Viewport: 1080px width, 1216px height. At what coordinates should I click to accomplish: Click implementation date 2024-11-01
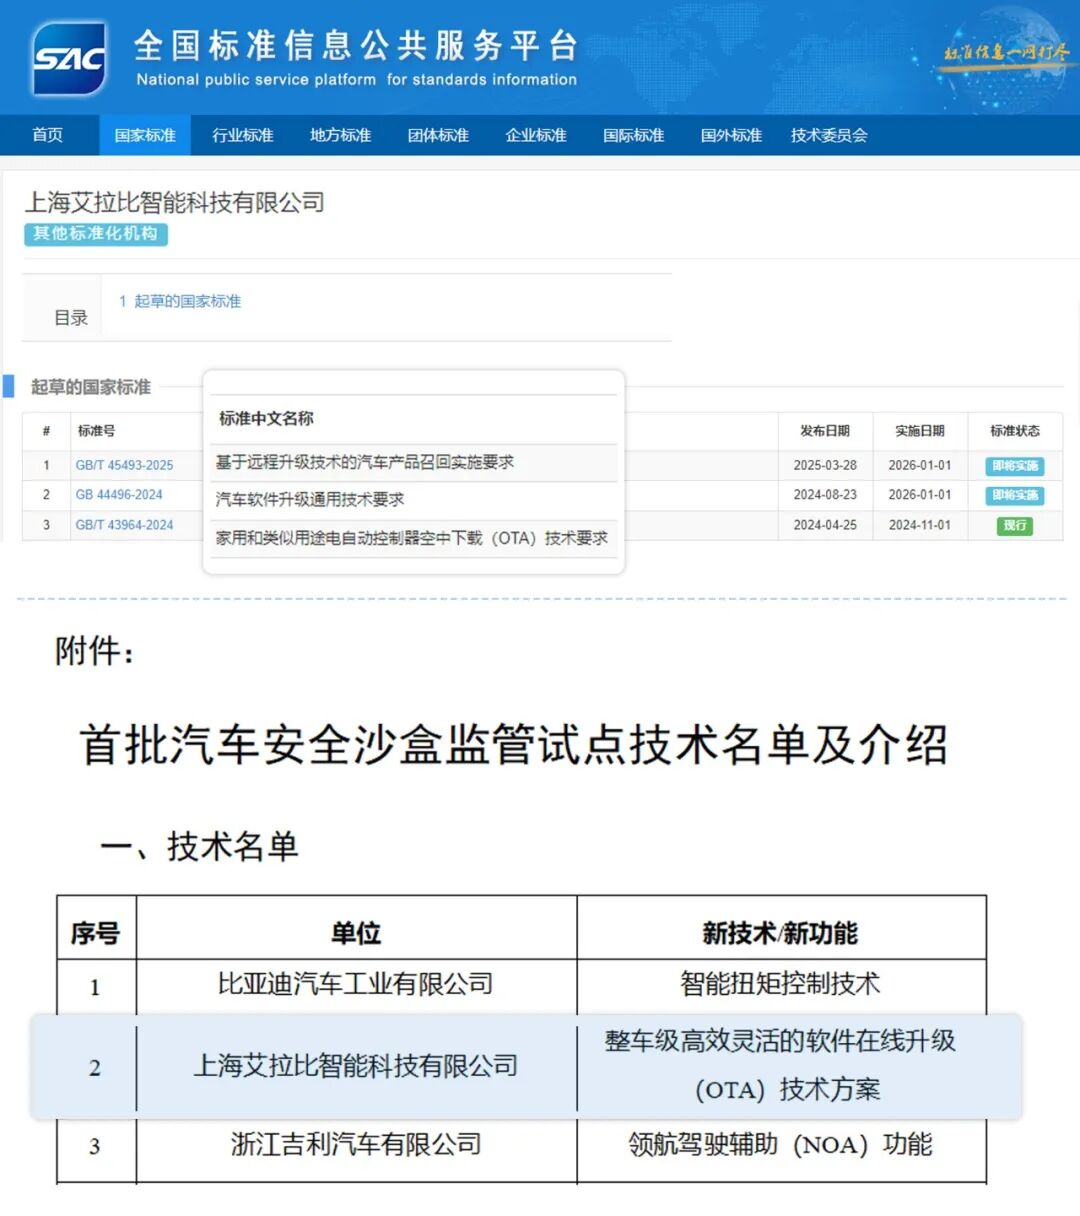click(x=920, y=525)
